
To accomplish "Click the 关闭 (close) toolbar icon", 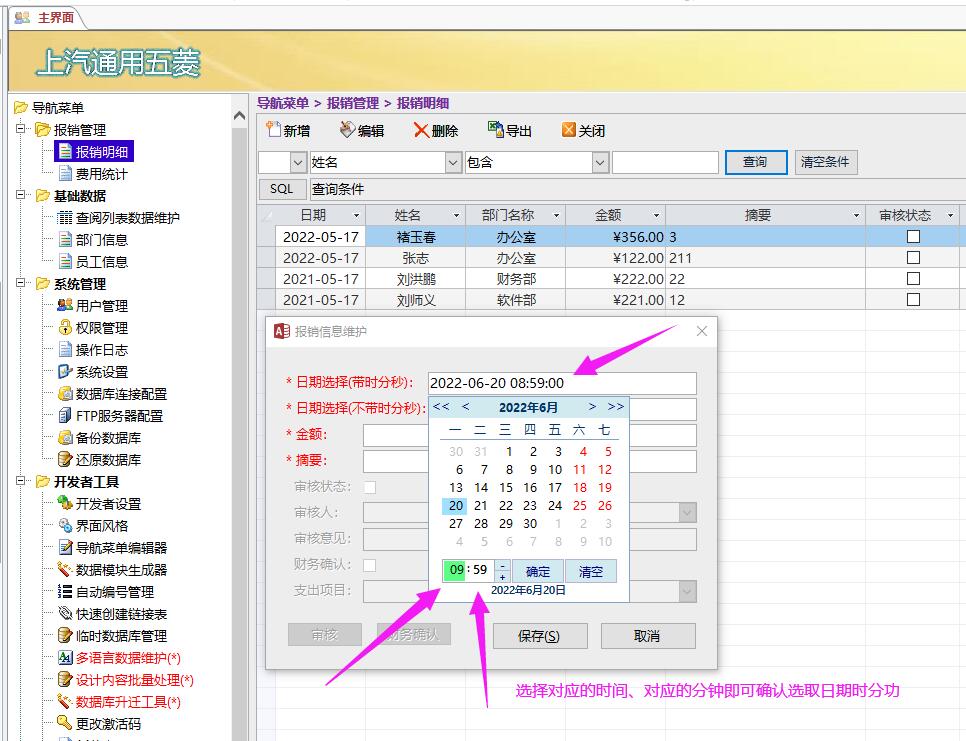I will [569, 129].
